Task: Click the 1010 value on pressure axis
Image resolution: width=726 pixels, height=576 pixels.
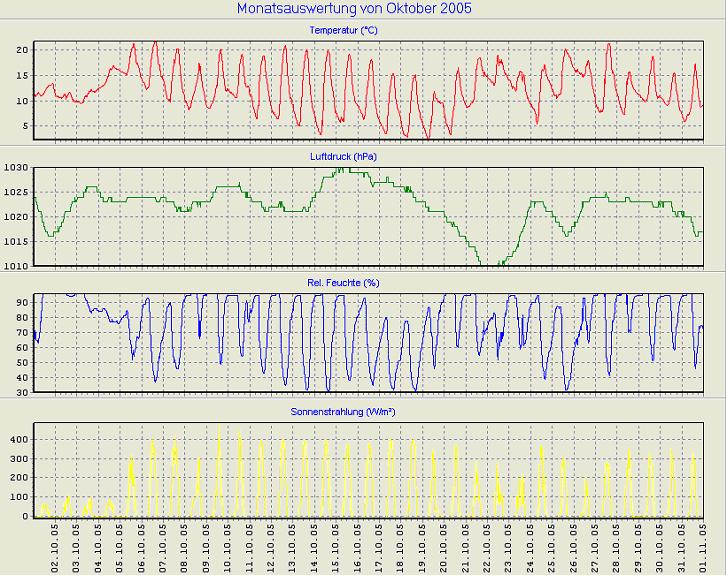Action: [16, 266]
